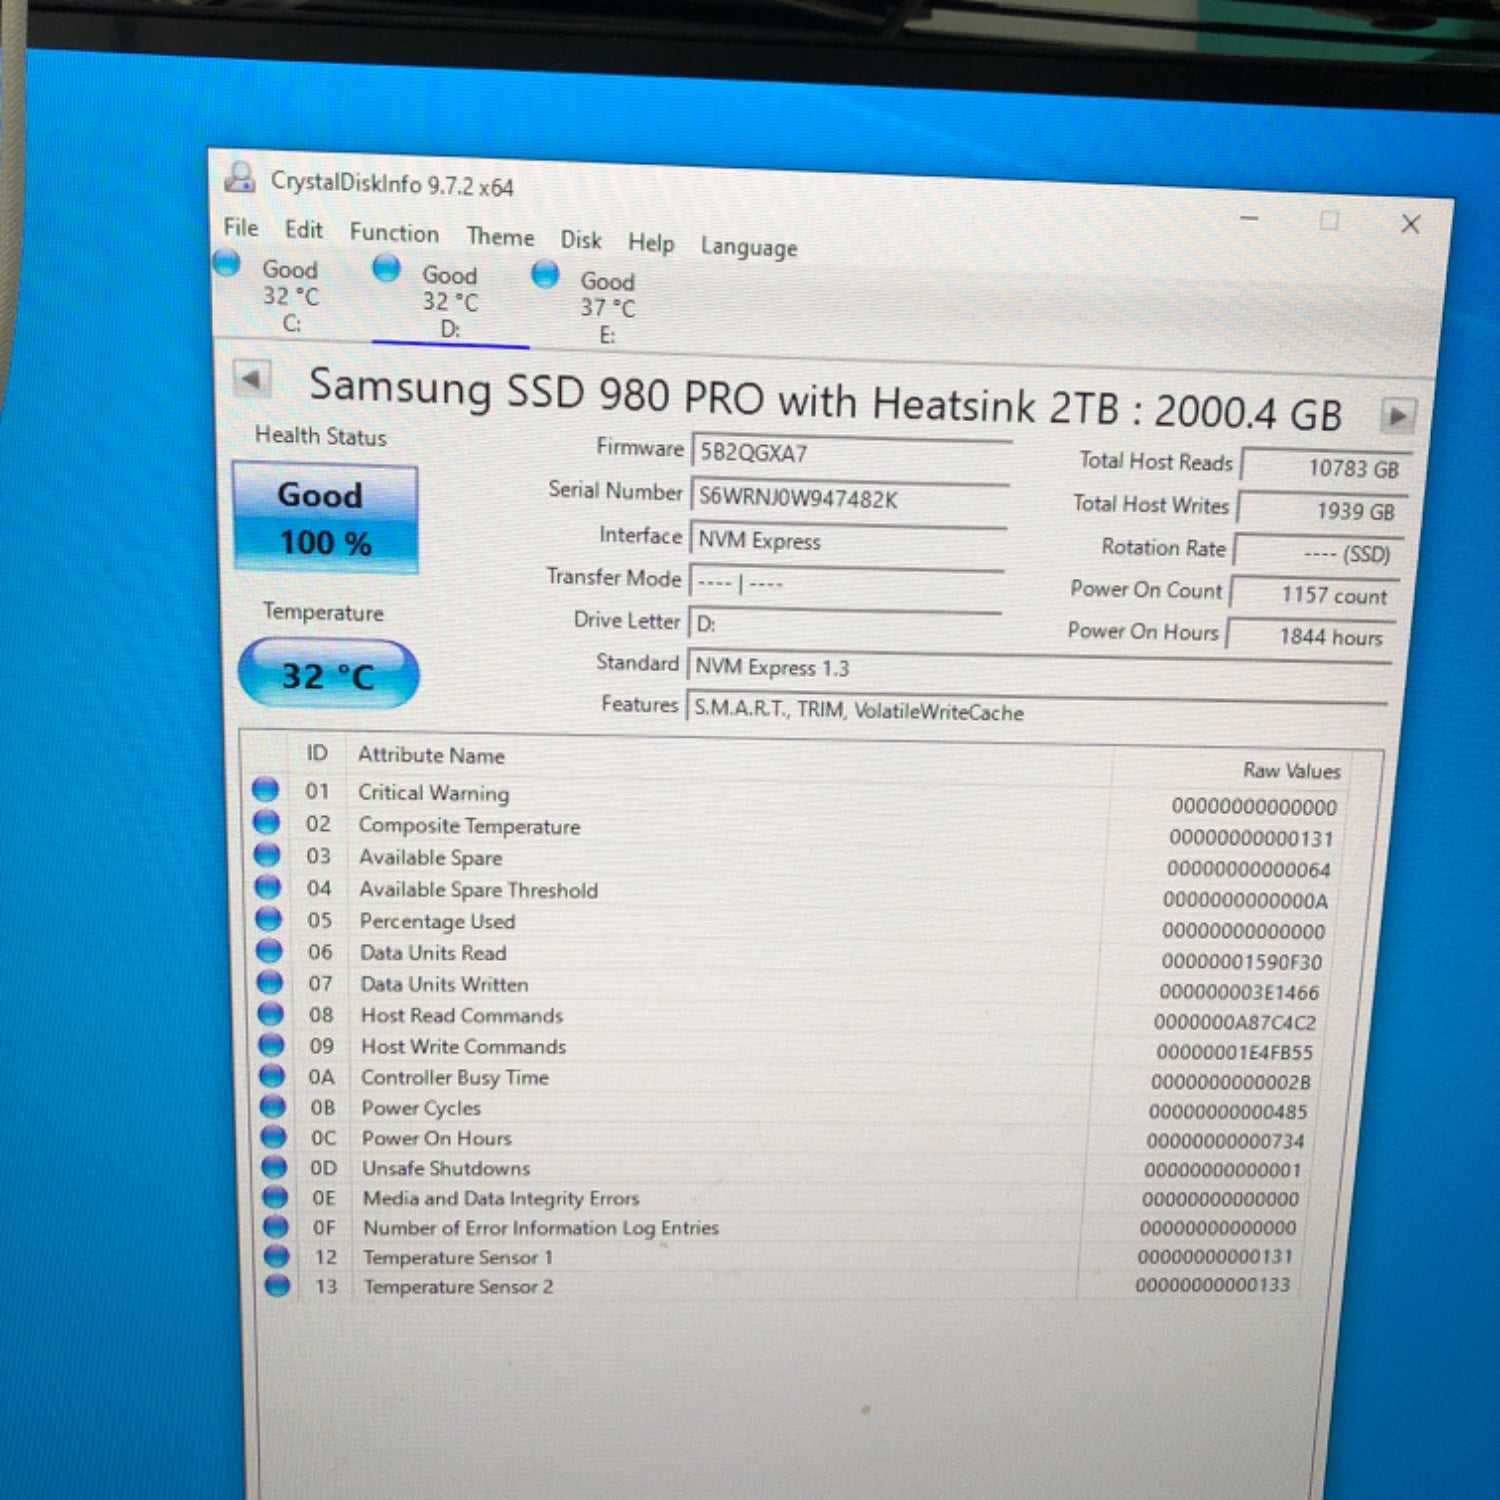
Task: Open the Disk menu
Action: [581, 240]
